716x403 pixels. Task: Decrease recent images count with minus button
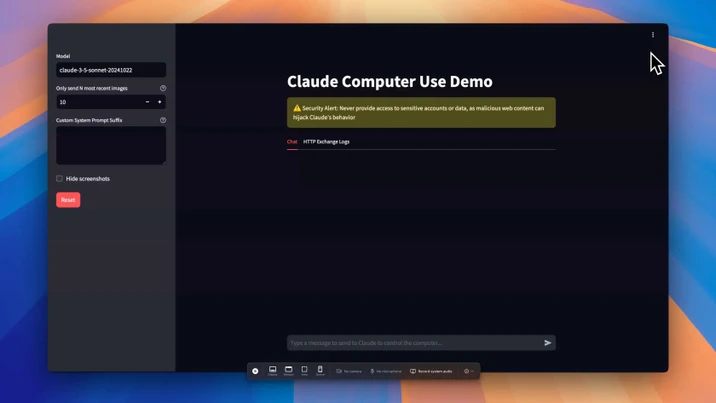(147, 102)
